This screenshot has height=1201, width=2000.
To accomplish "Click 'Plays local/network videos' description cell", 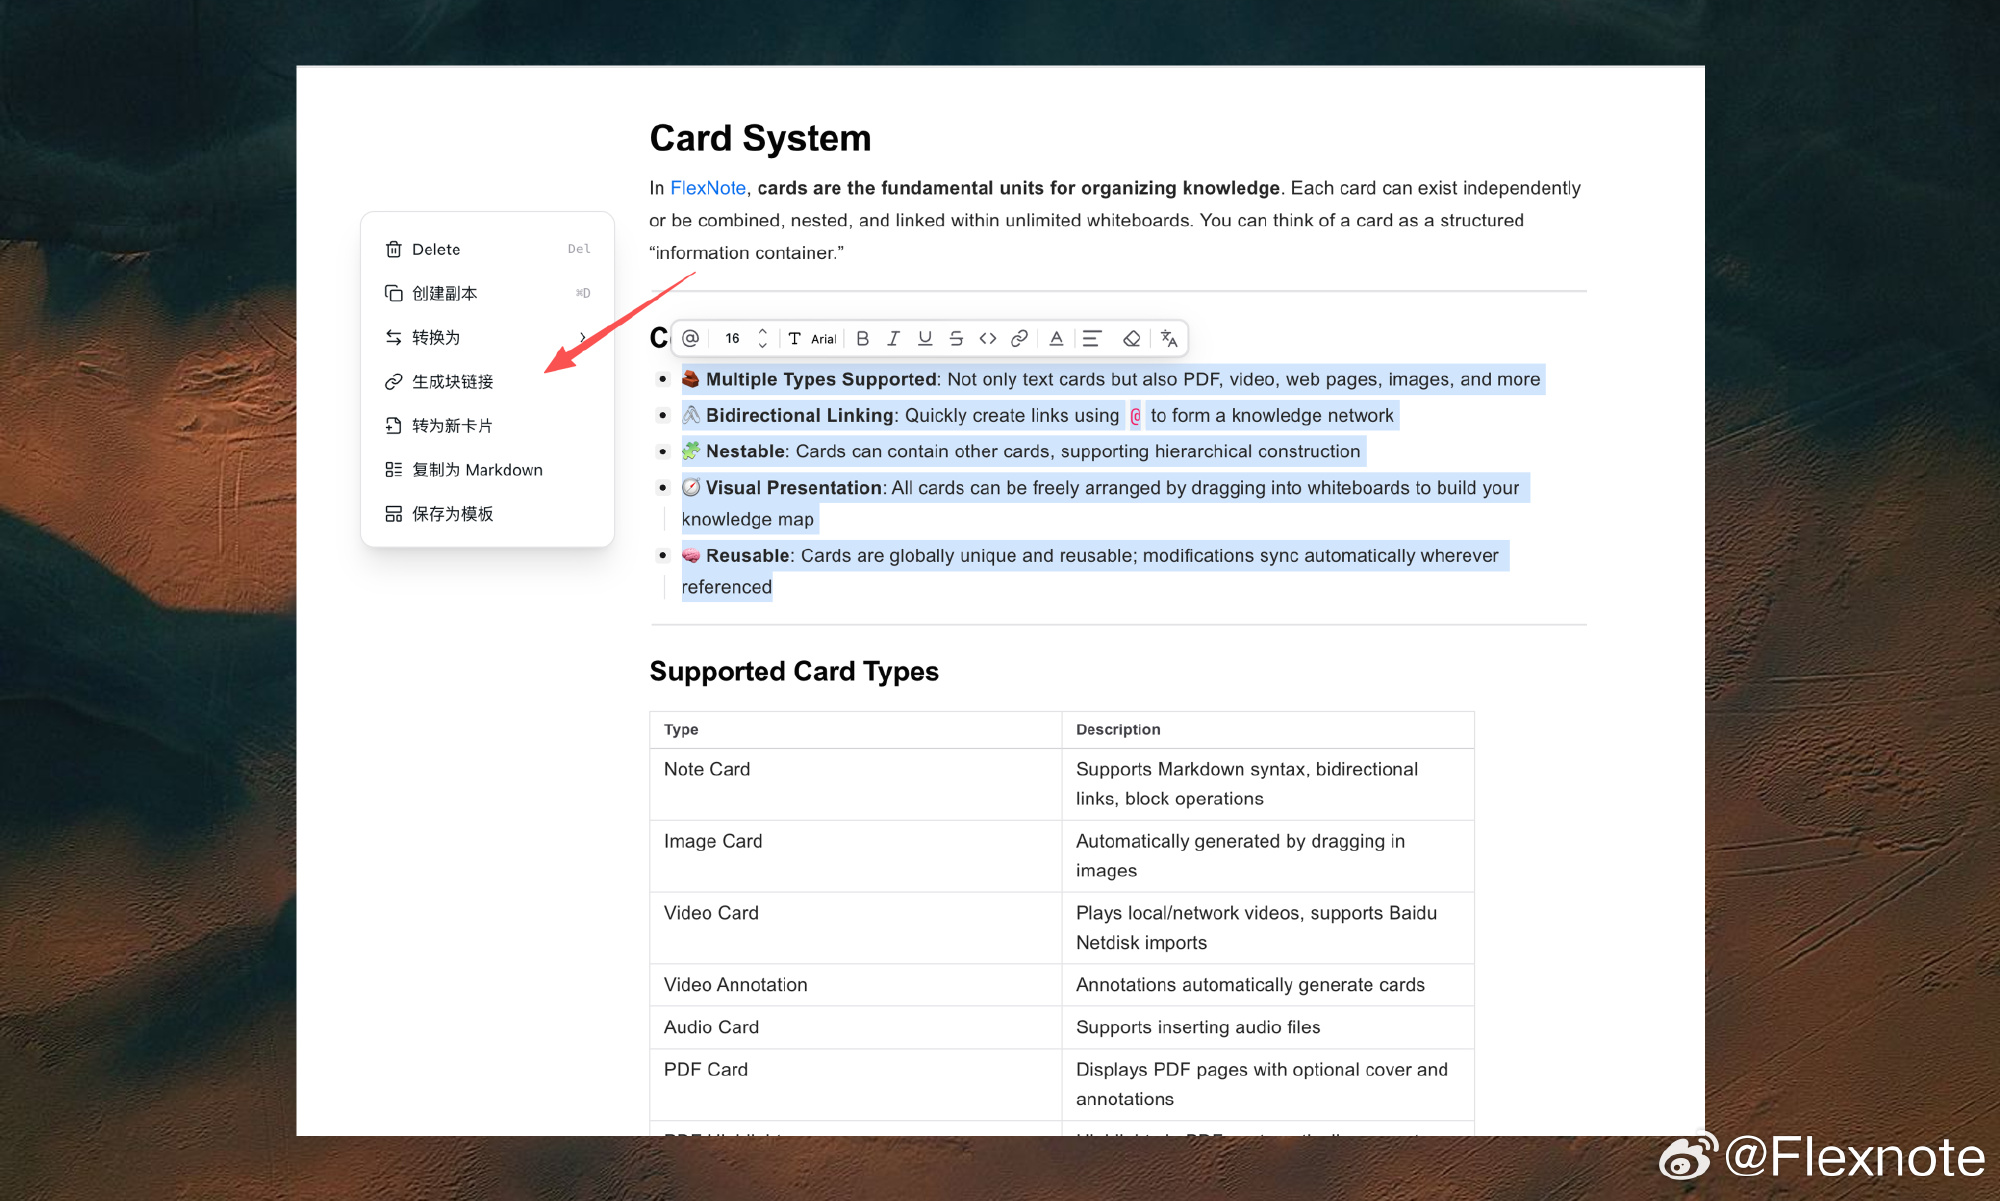I will pos(1267,928).
